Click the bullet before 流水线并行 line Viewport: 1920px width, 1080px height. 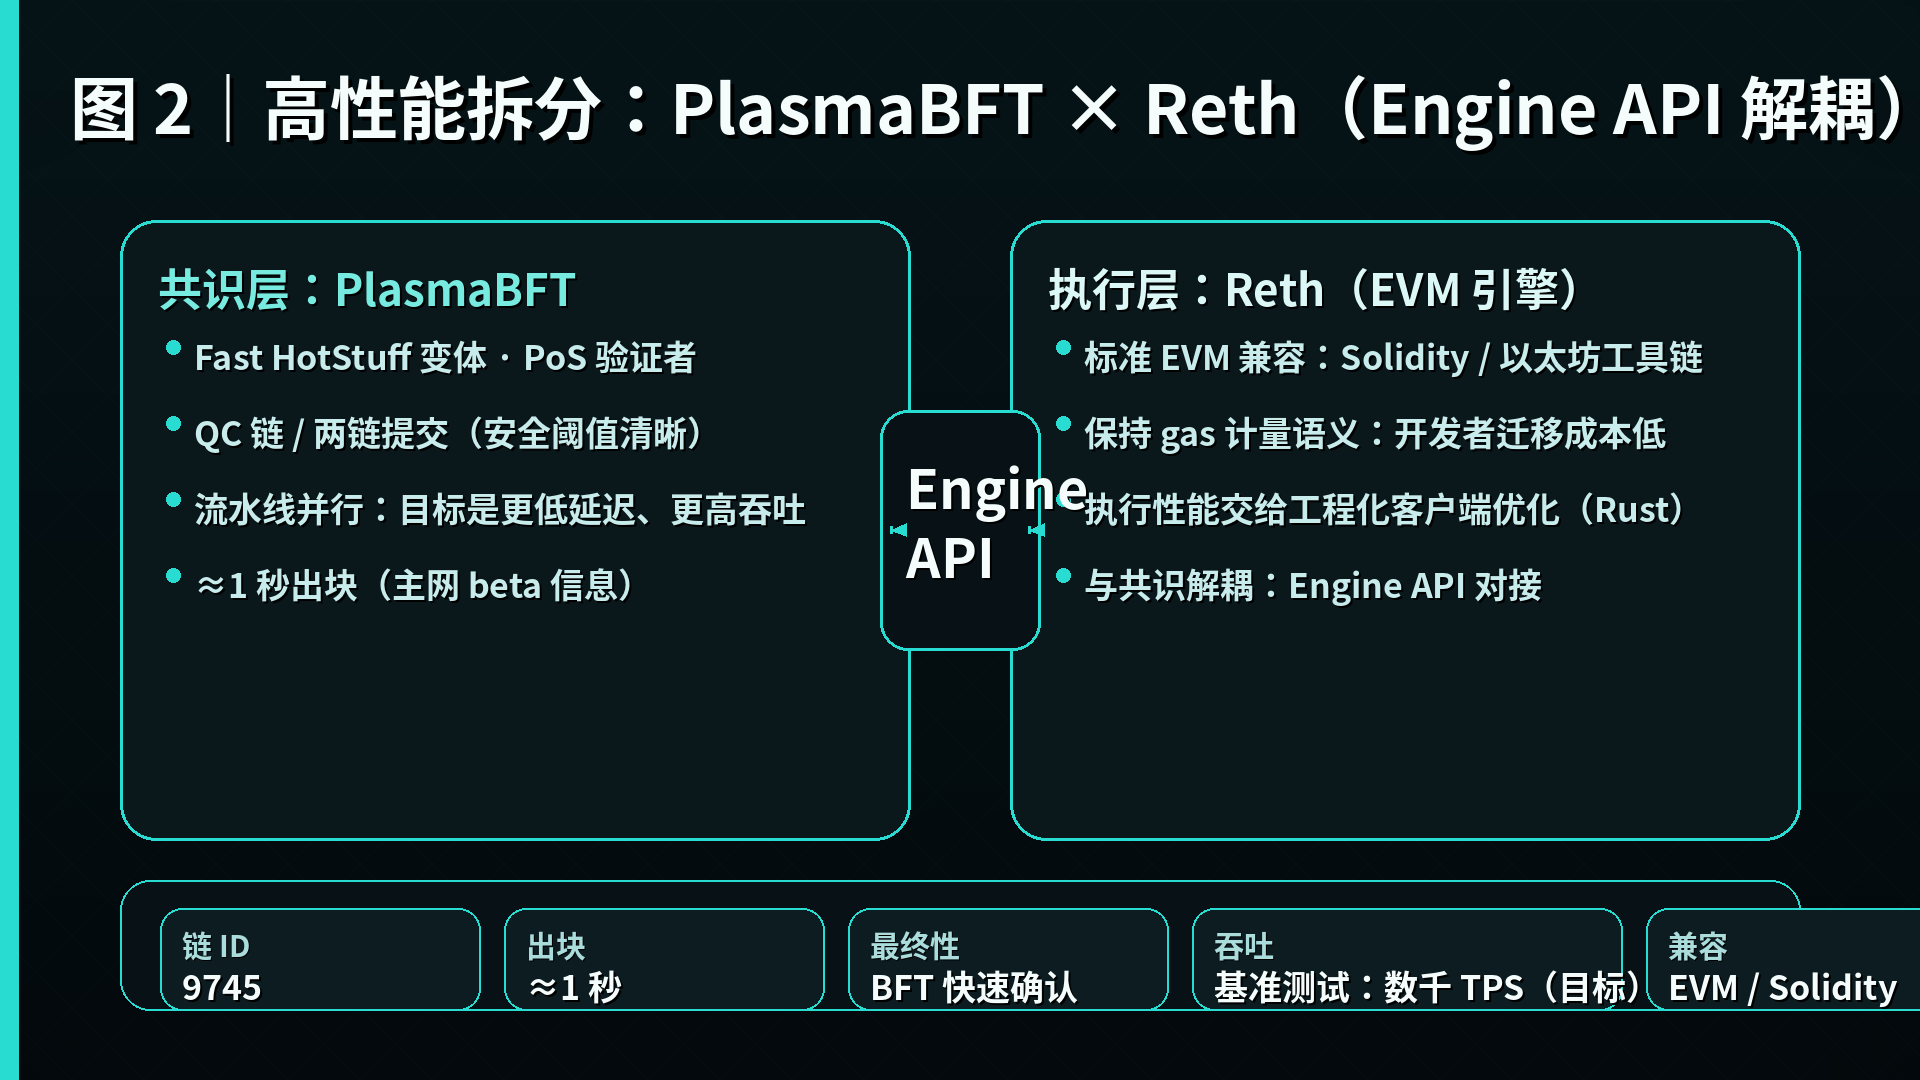[173, 500]
